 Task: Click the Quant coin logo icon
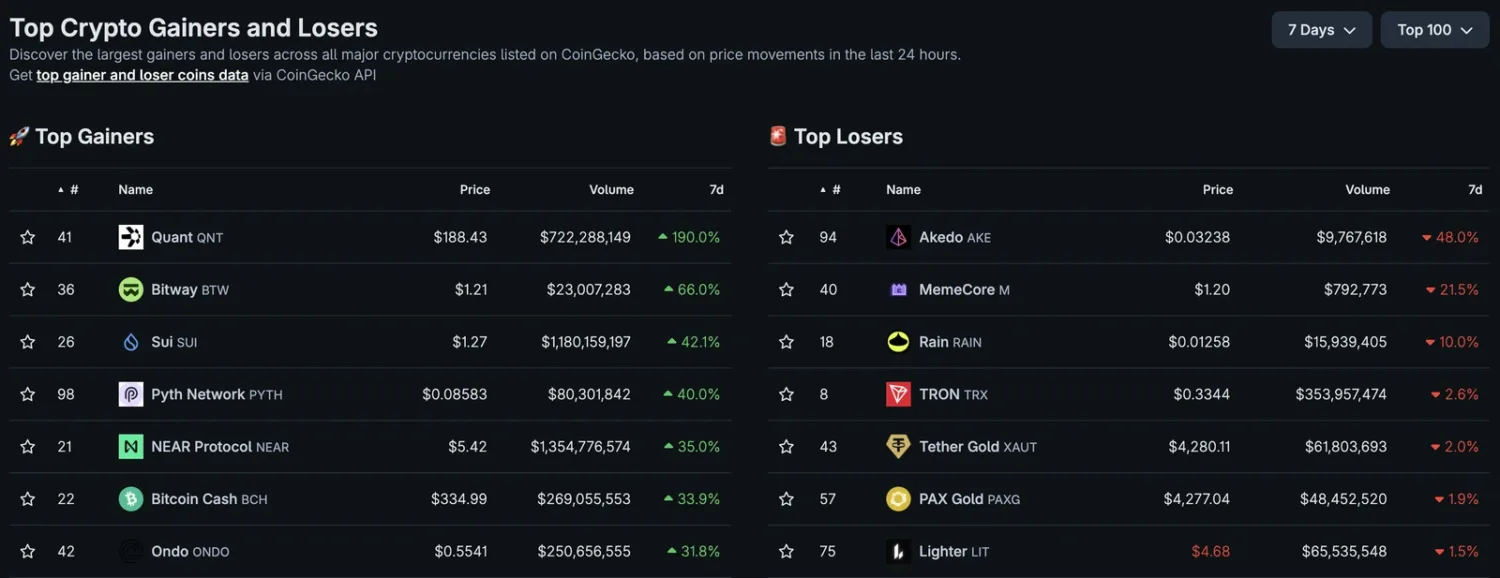coord(131,237)
